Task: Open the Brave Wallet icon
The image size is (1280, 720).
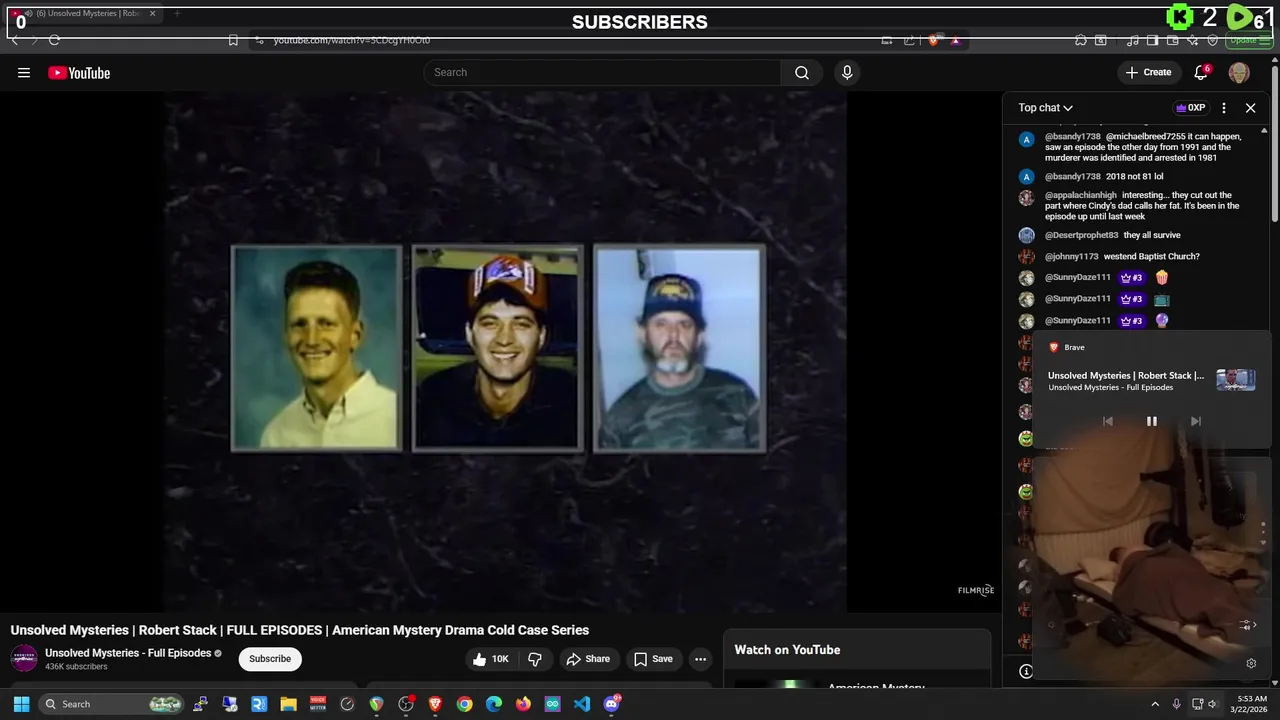Action: click(x=1173, y=40)
